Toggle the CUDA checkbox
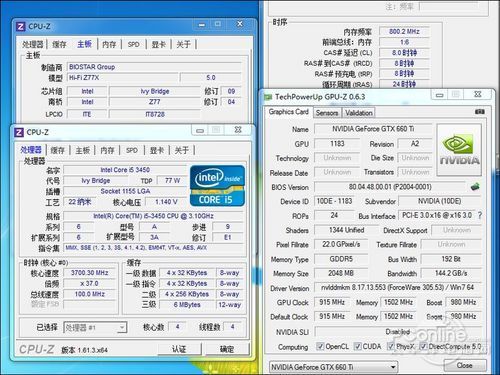The image size is (500, 375). [357, 346]
